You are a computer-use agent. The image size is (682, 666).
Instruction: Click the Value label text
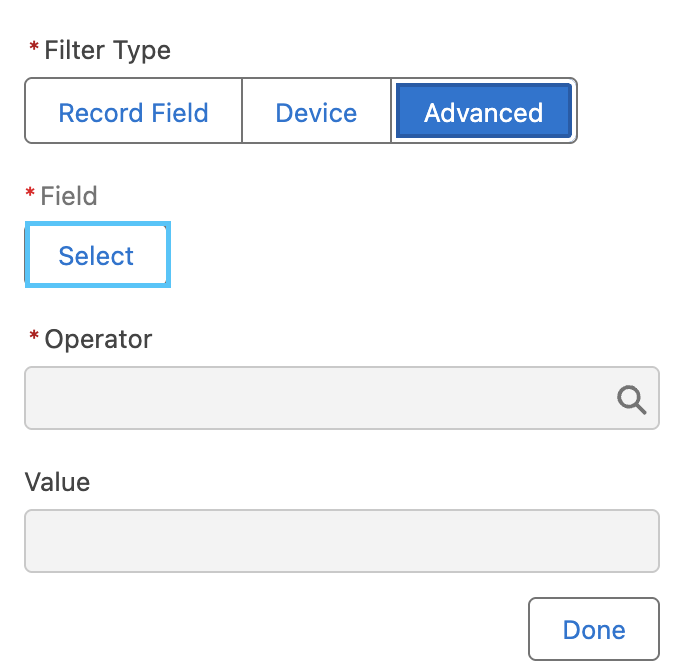click(57, 482)
